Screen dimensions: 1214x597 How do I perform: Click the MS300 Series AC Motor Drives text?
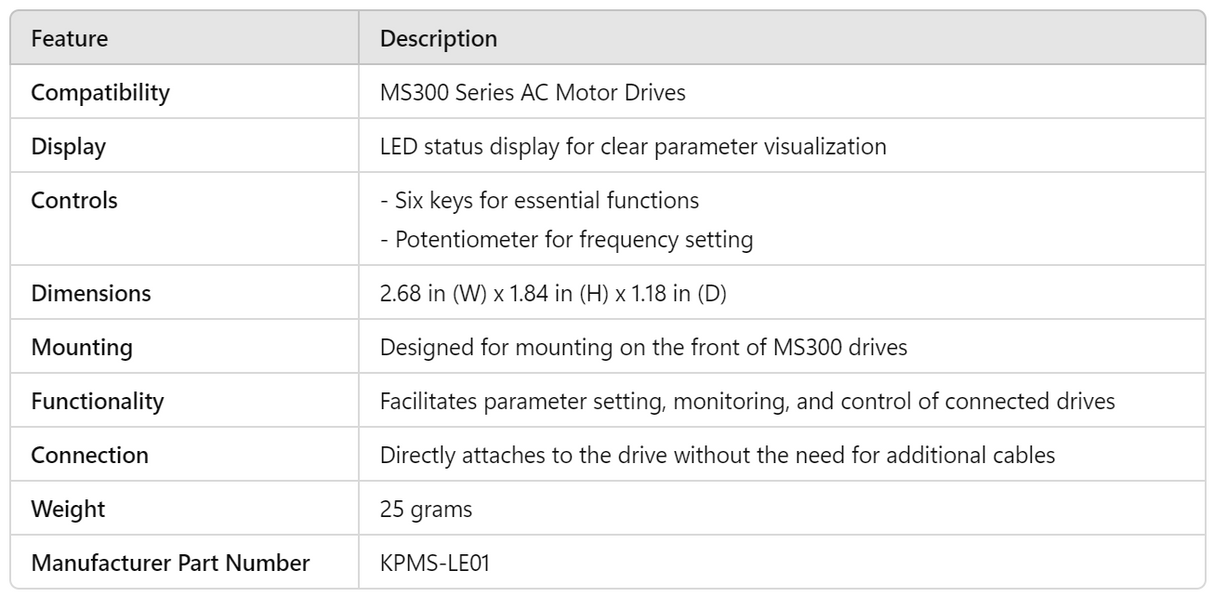pos(532,93)
